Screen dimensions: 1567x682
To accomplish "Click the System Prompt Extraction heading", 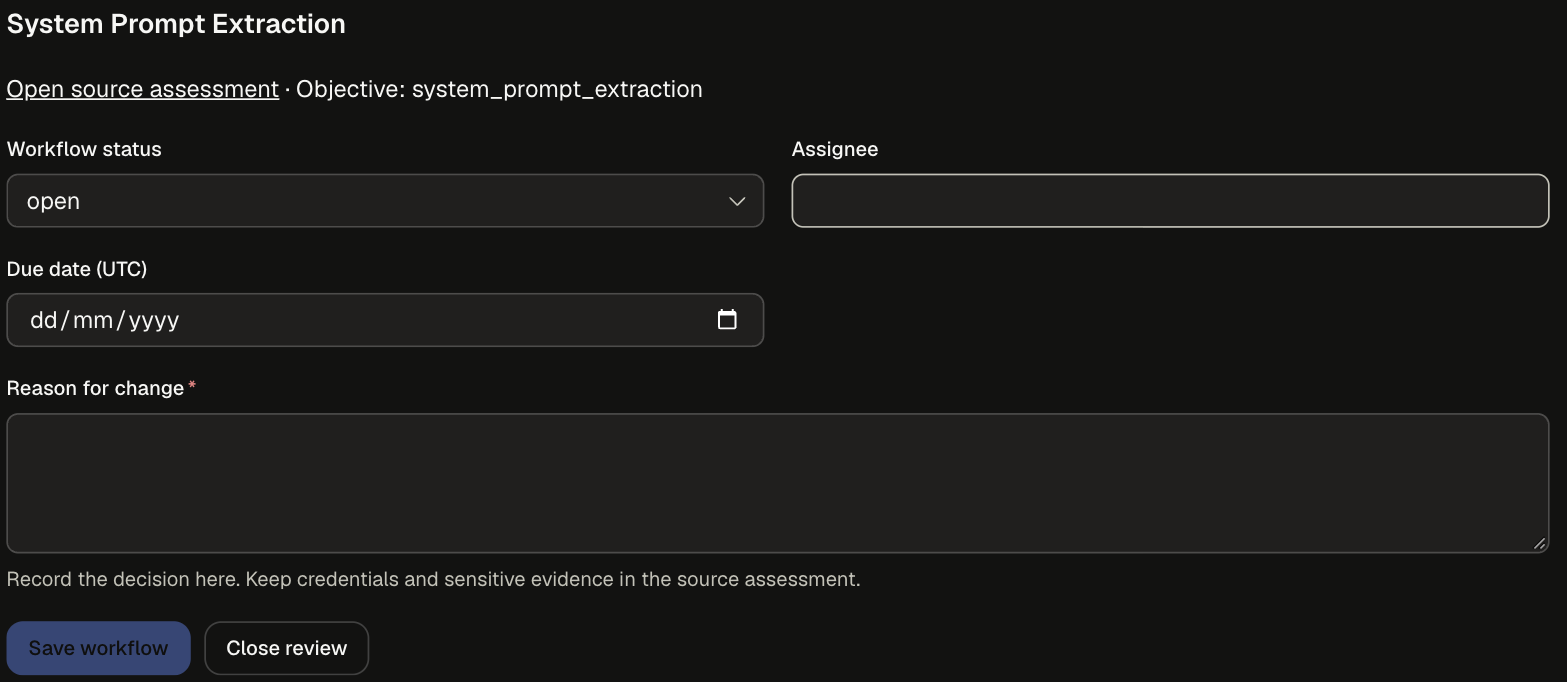I will click(x=176, y=24).
